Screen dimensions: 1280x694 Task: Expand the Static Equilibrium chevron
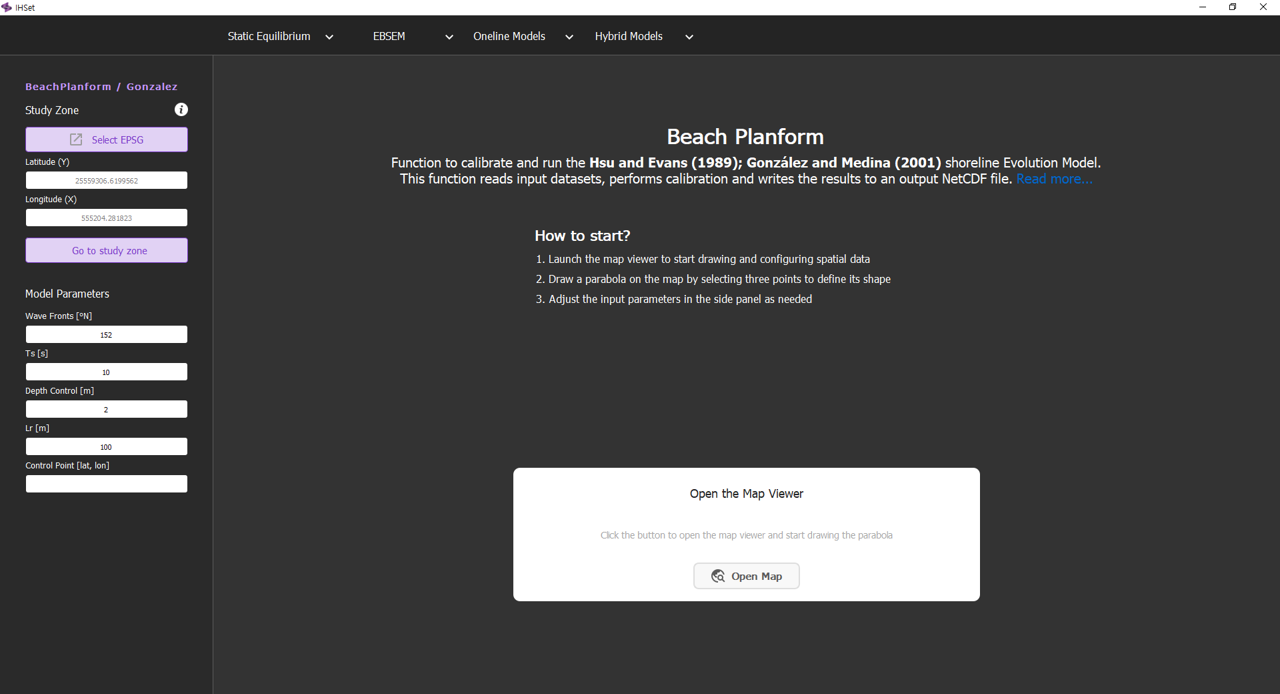(329, 37)
